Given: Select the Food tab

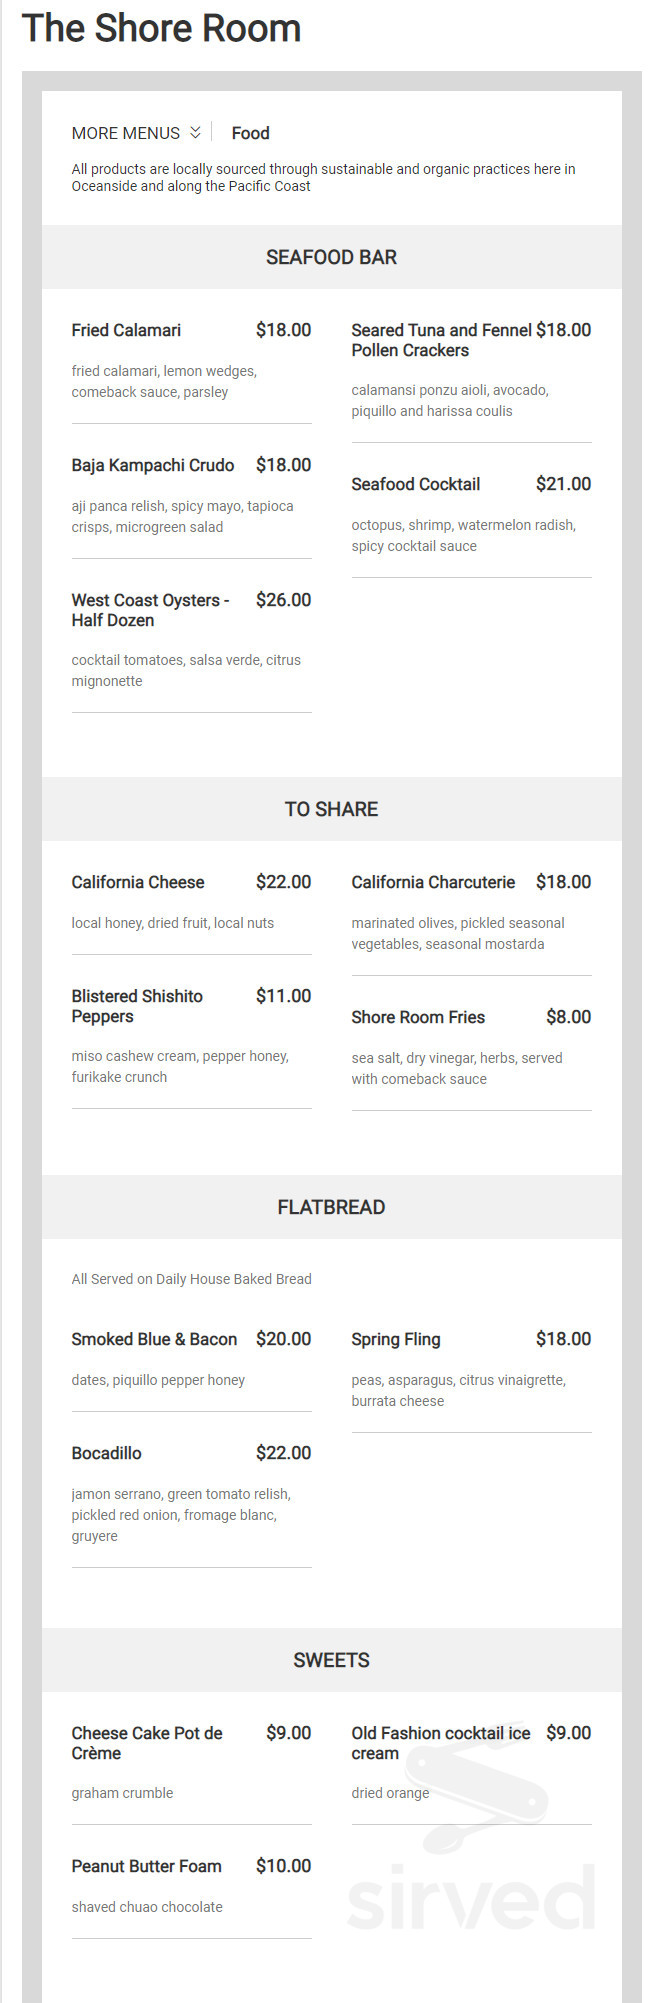Looking at the screenshot, I should (x=250, y=132).
